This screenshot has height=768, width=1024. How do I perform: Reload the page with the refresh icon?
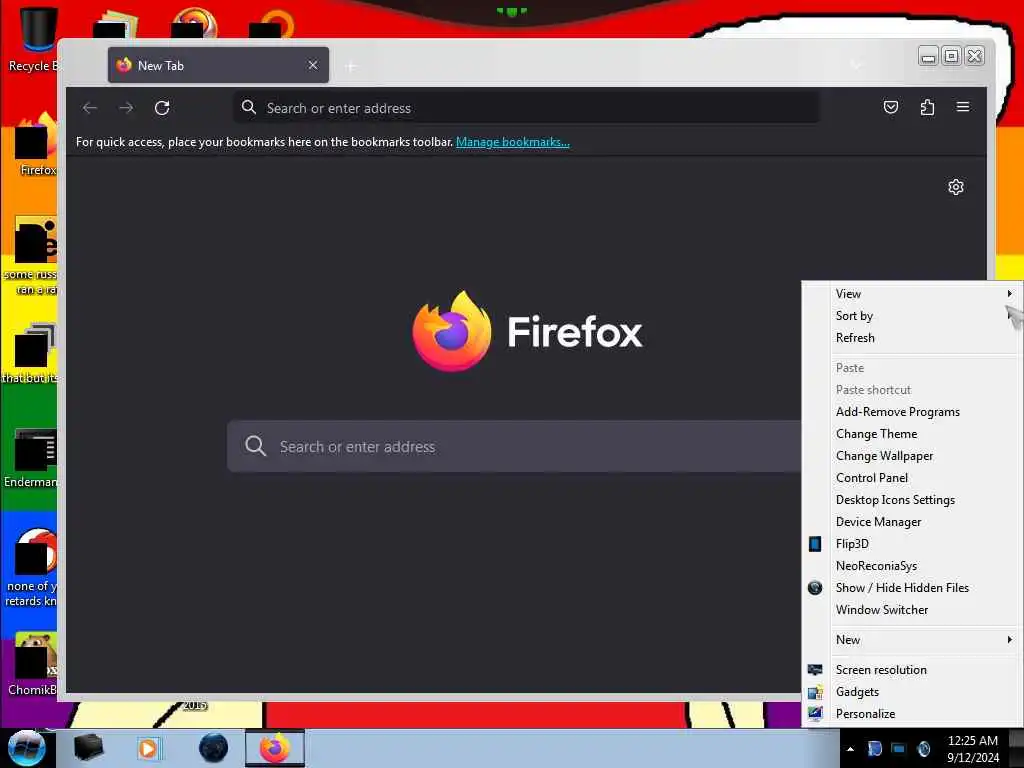(x=162, y=108)
